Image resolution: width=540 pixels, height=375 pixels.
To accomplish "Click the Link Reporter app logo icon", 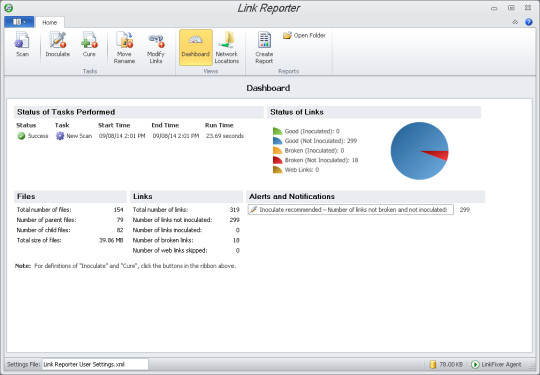I will 9,8.
